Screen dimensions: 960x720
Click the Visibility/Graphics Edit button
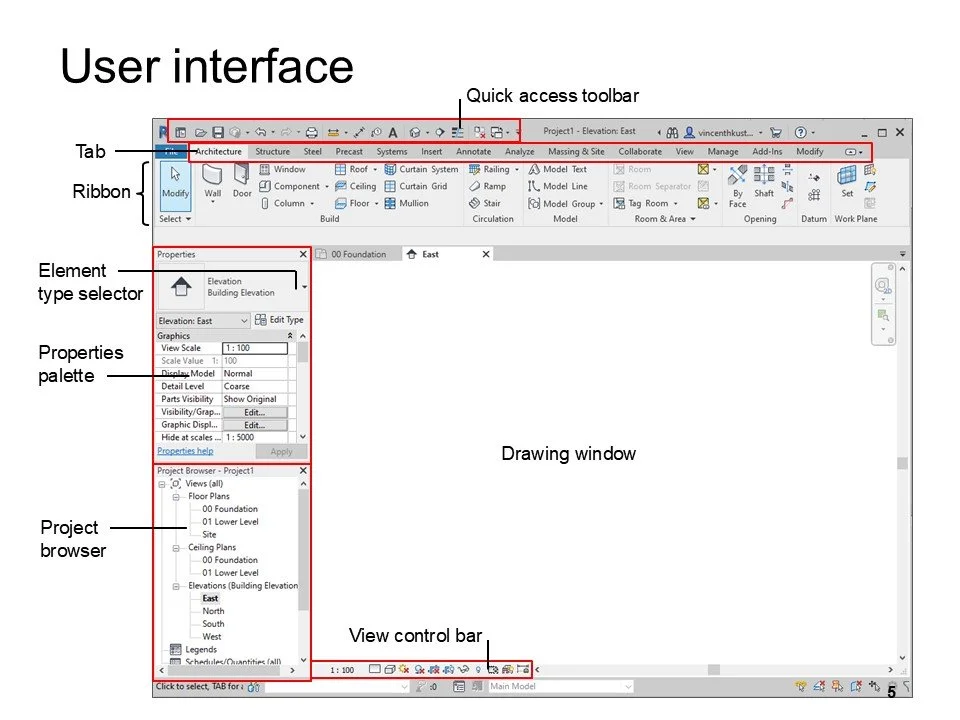tap(255, 413)
